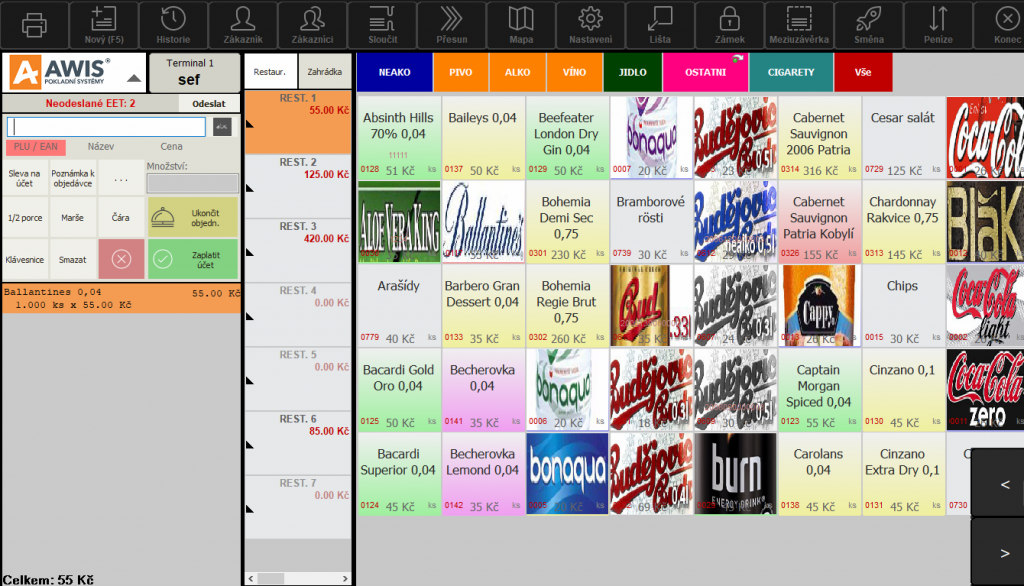This screenshot has height=586, width=1024.
Task: Expand the AWIS logo dropdown arrow
Action: [134, 78]
